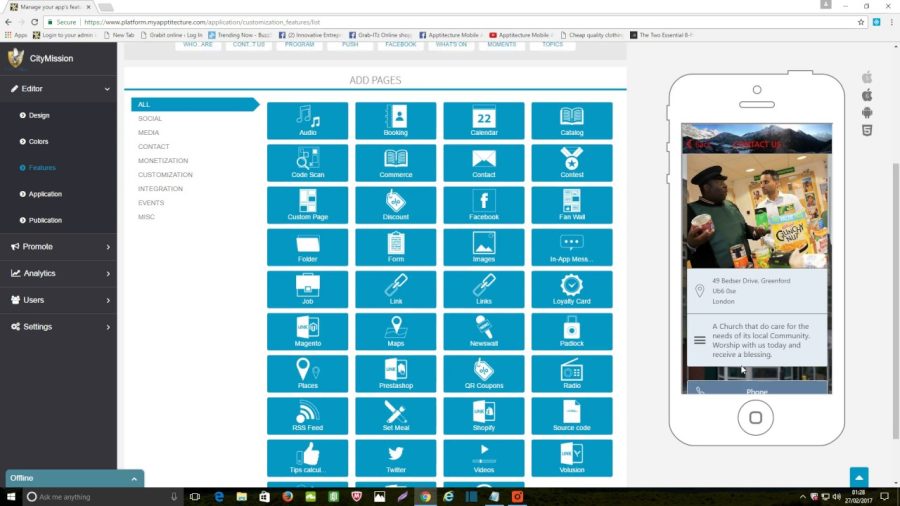Select the Code Scan feature
Image resolution: width=900 pixels, height=506 pixels.
click(x=307, y=163)
